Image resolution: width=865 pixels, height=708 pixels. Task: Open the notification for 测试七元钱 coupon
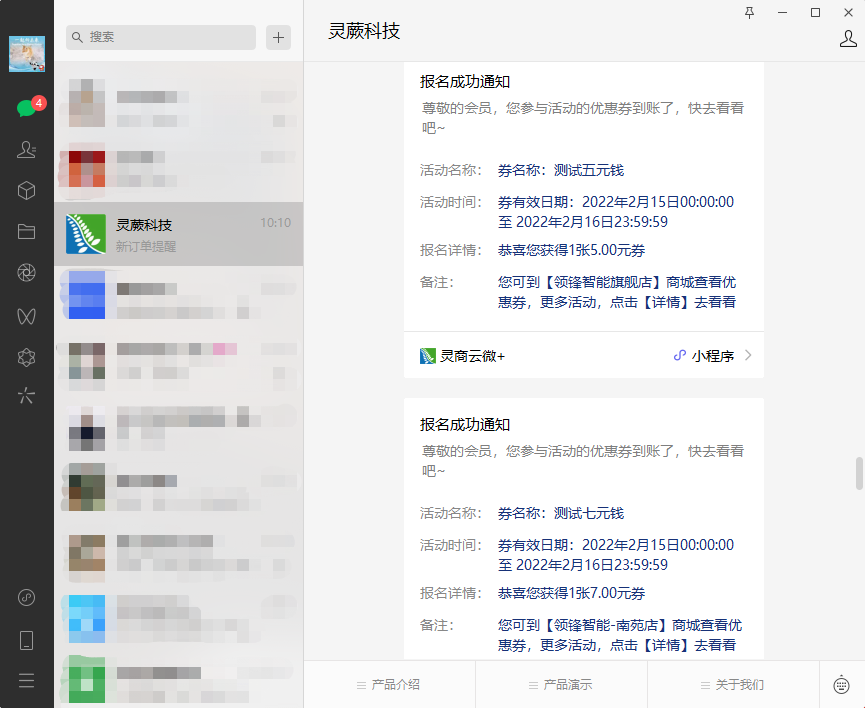click(x=584, y=529)
